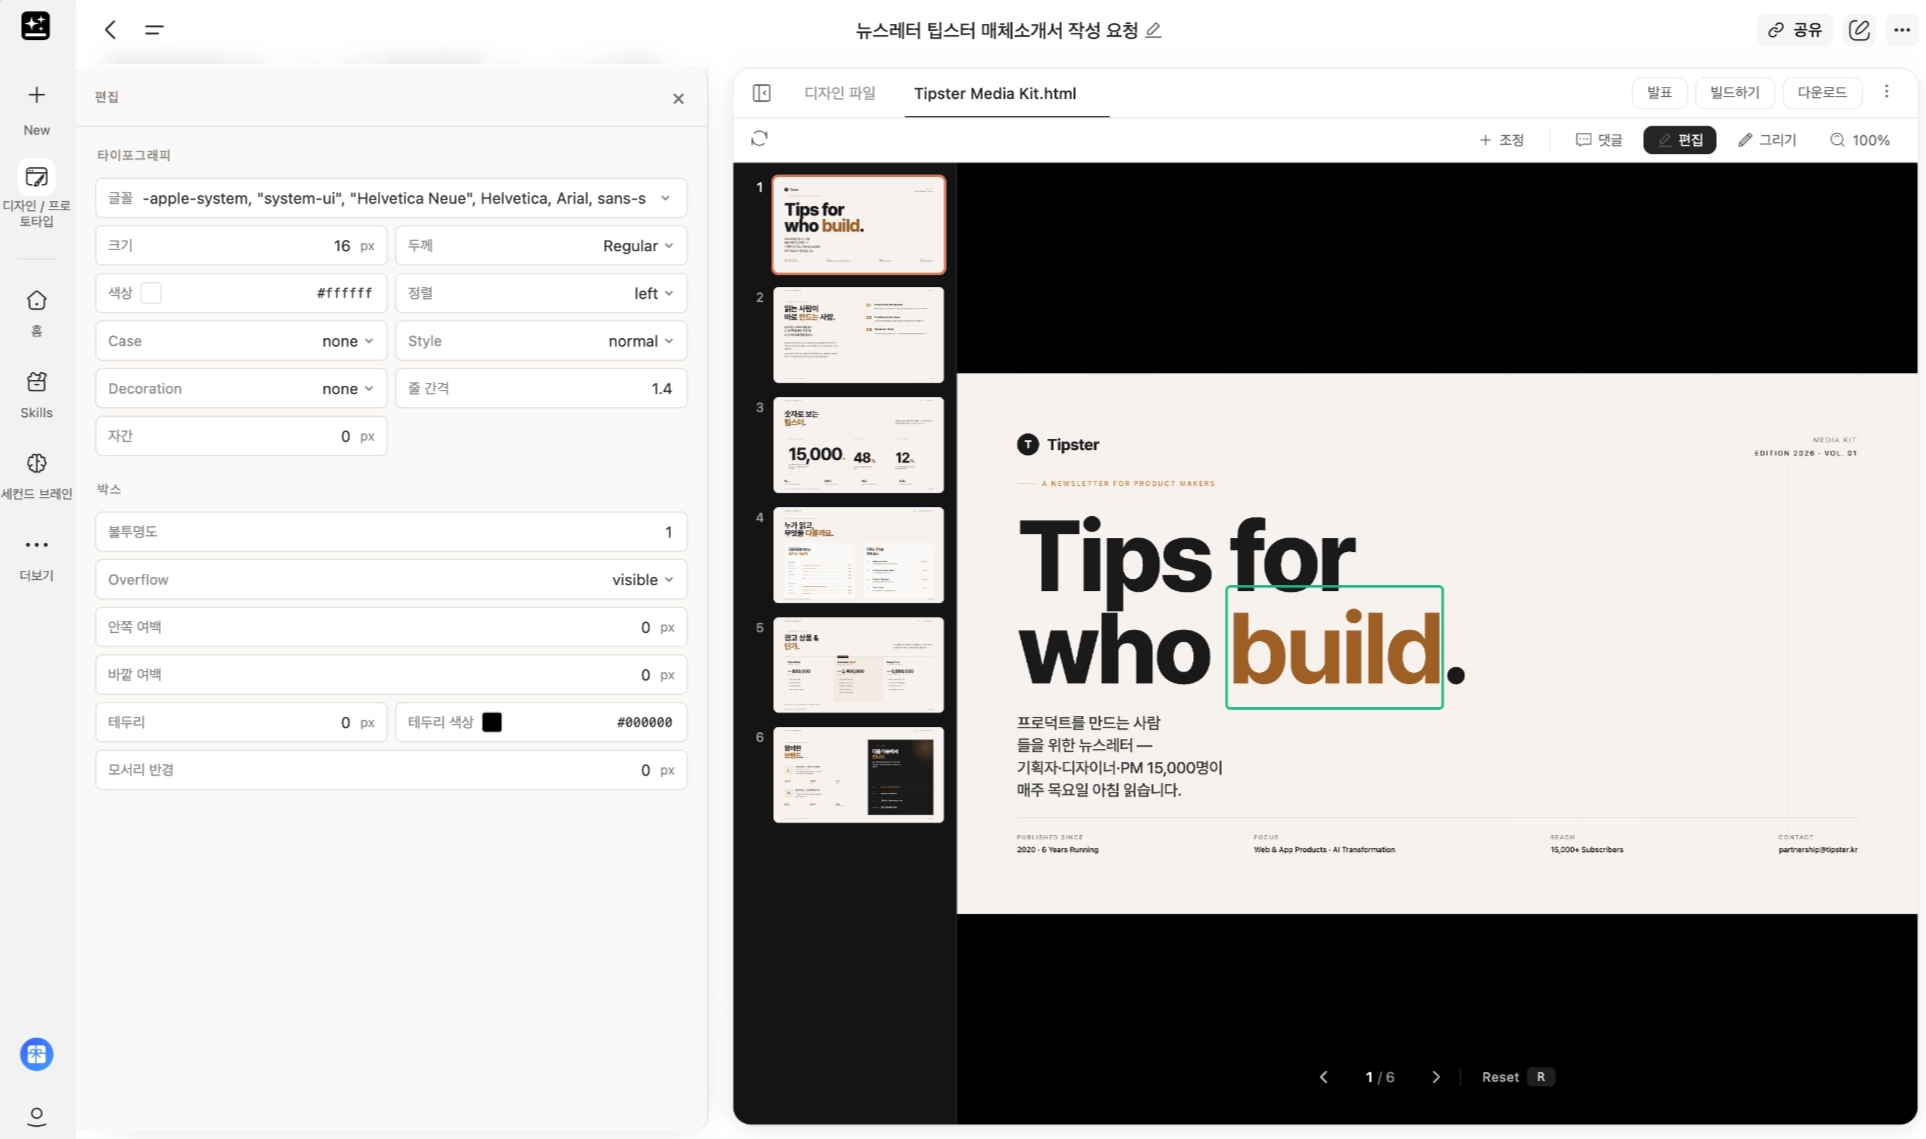Click the 100% zoom control
Screen dimensions: 1926x1139
tap(1860, 140)
